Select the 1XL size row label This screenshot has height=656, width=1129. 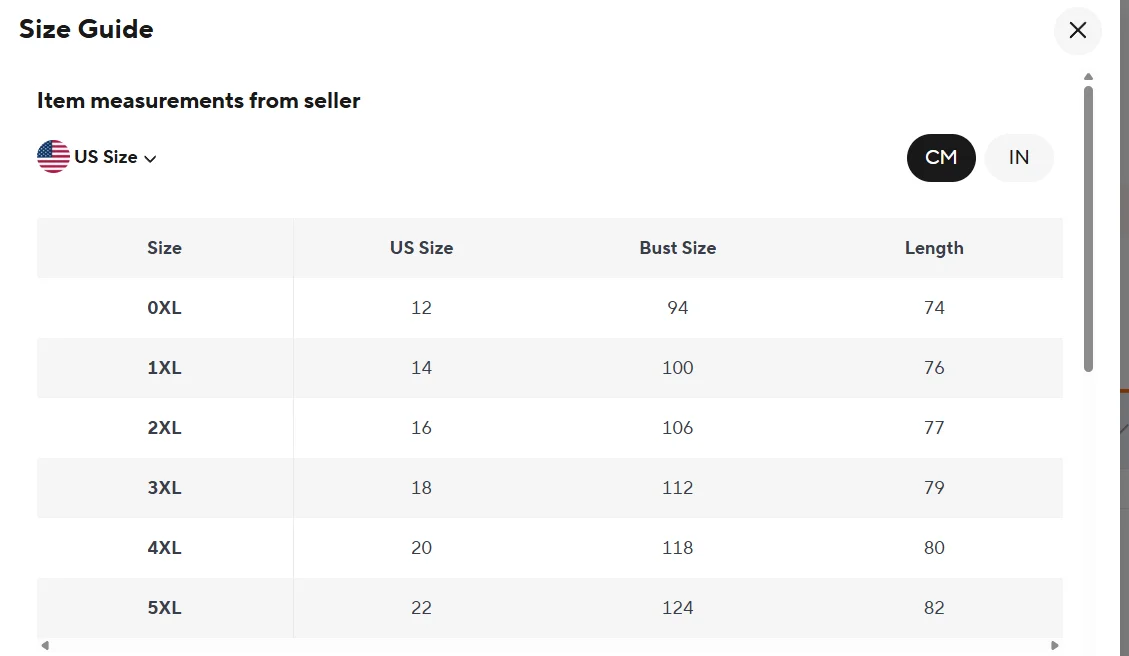pos(164,368)
